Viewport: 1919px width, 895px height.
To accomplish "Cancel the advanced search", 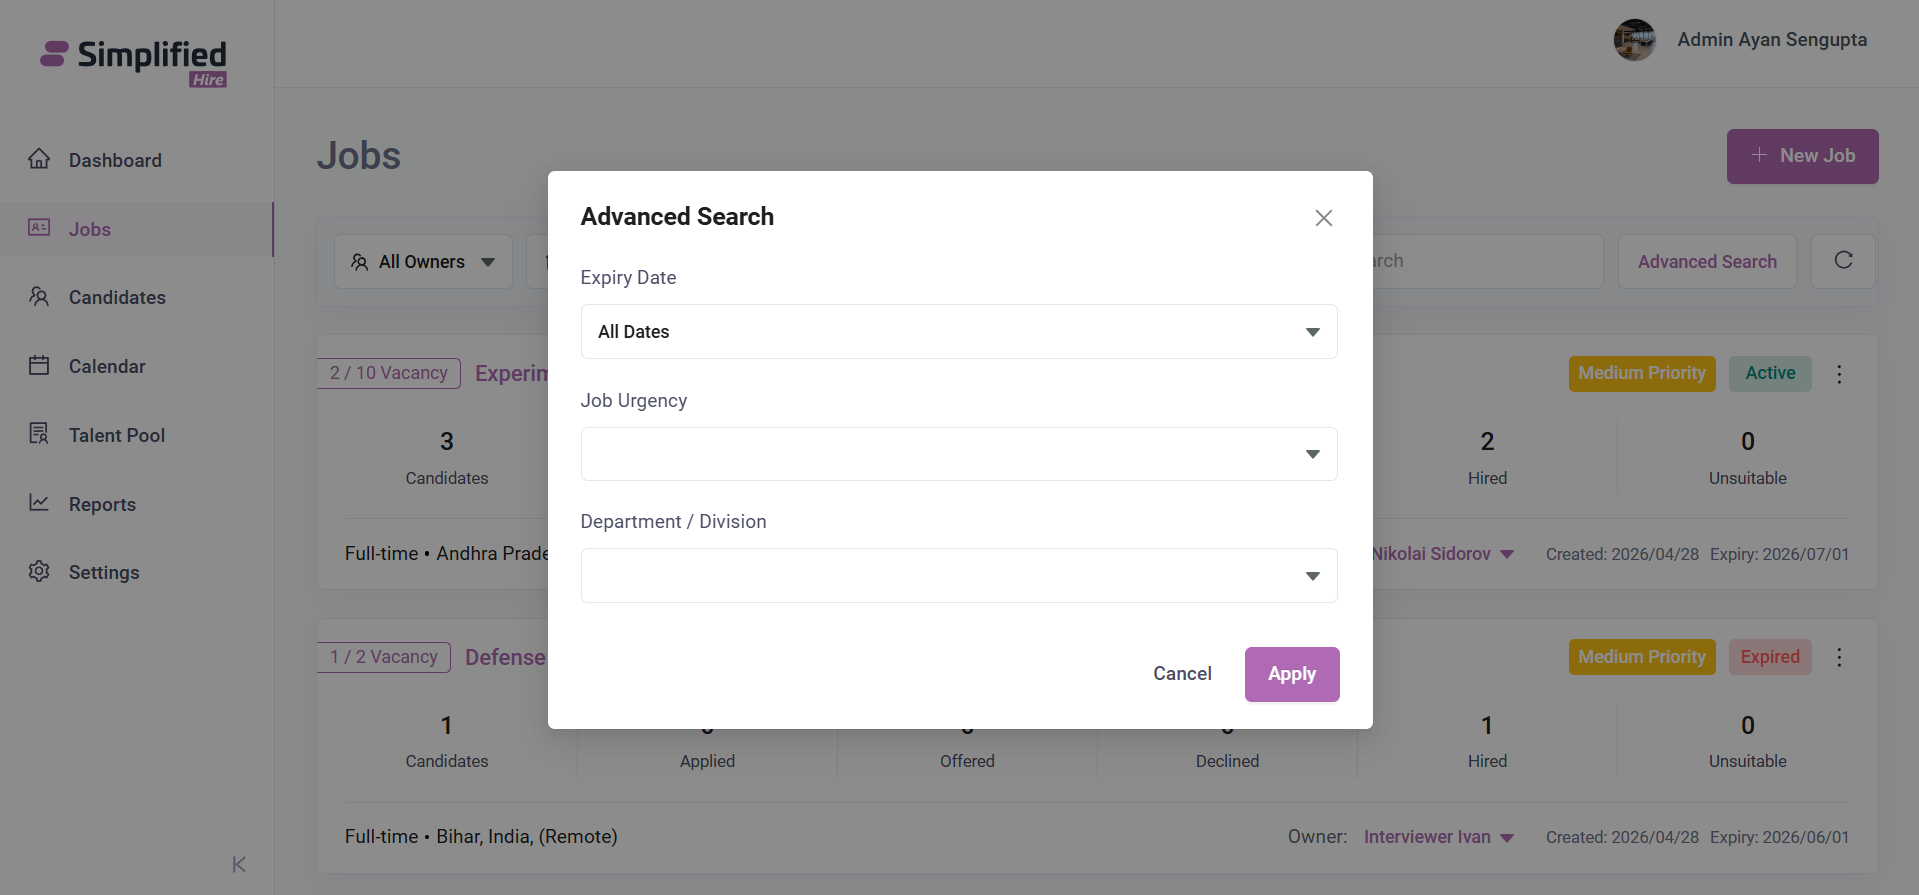I will [x=1182, y=674].
